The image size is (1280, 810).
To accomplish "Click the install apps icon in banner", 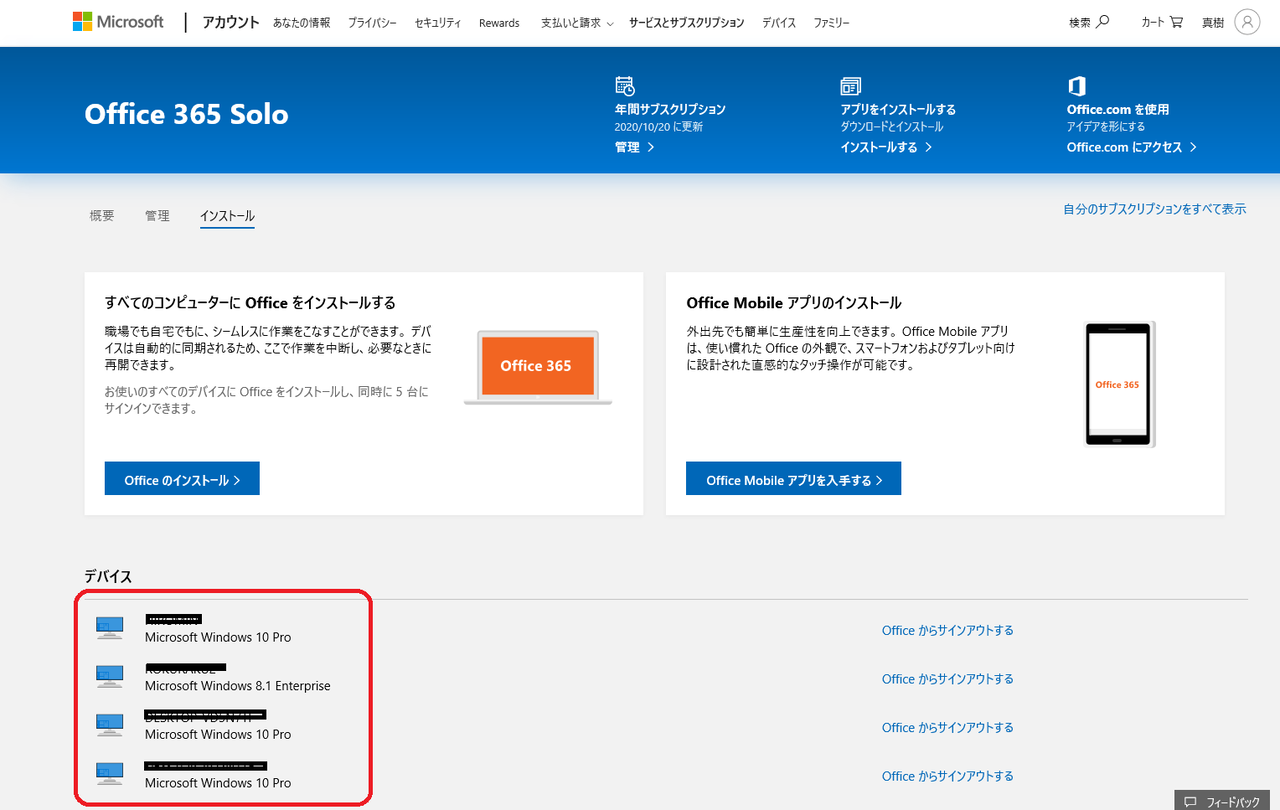I will (851, 86).
